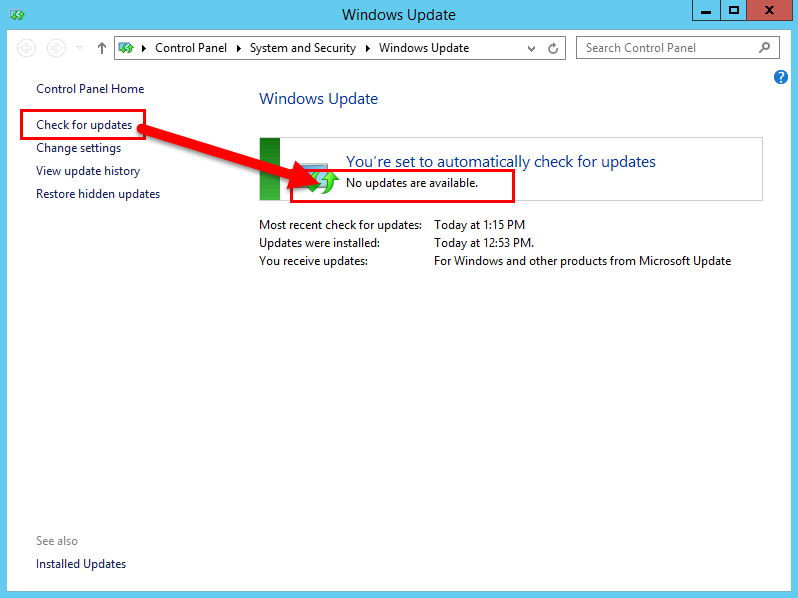Click the update status shield icon
This screenshot has height=598, width=798.
(317, 178)
